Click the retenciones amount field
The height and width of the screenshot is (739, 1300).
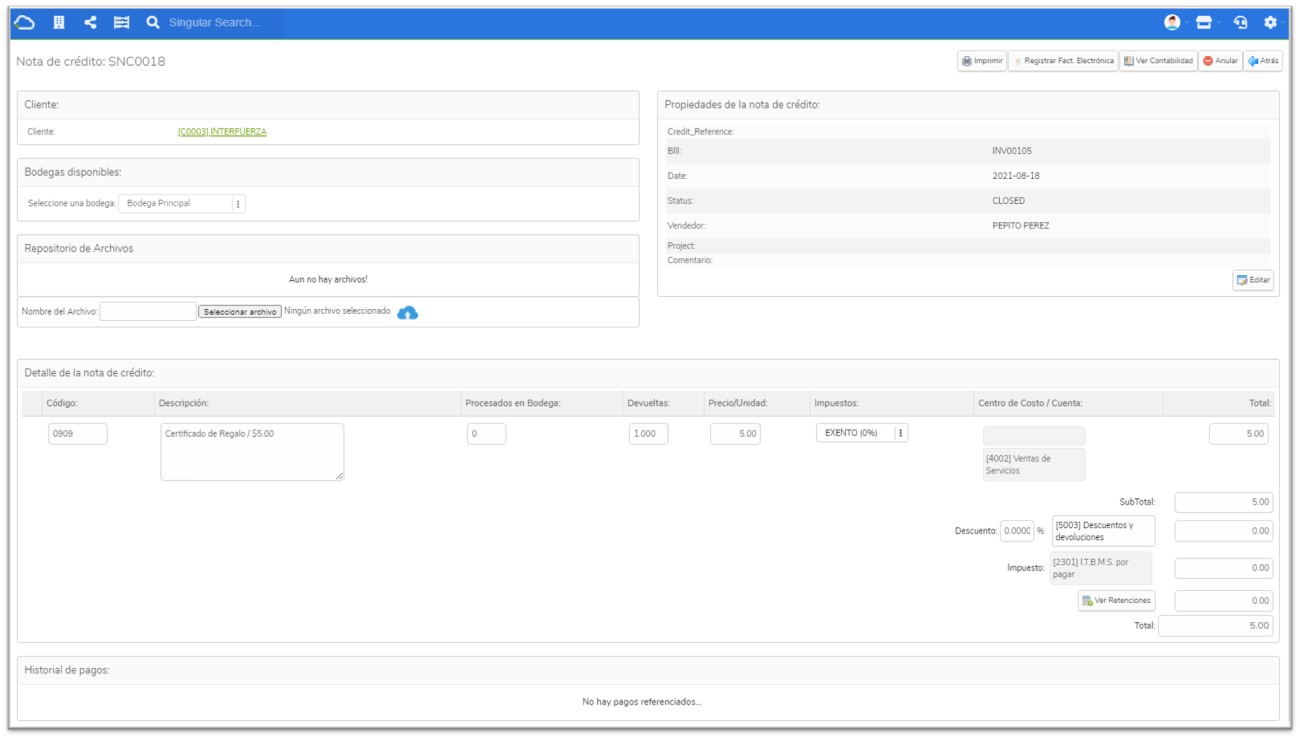click(x=1224, y=601)
